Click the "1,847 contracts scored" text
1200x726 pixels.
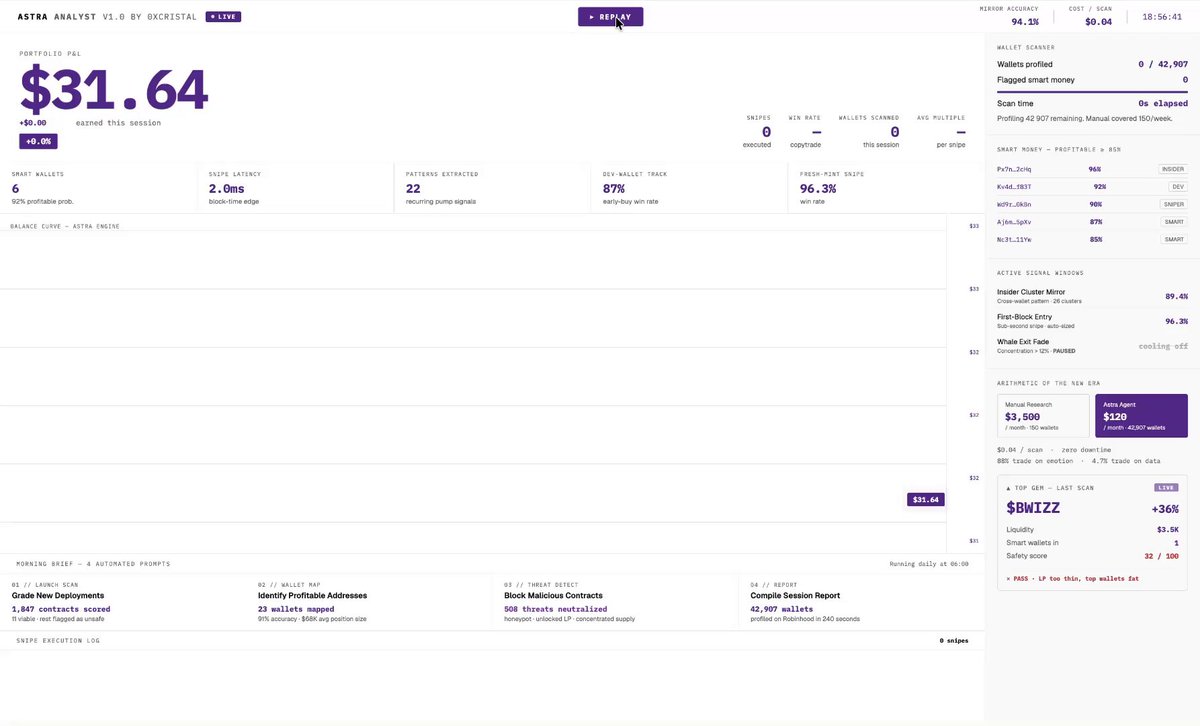pyautogui.click(x=61, y=609)
